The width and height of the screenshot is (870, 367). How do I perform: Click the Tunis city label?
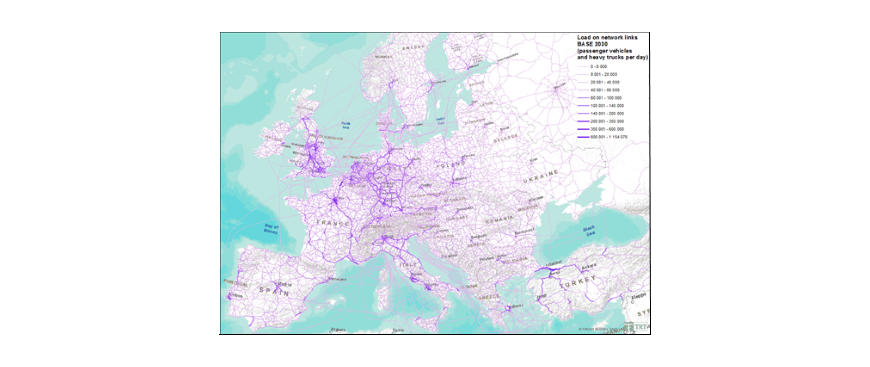coord(397,330)
